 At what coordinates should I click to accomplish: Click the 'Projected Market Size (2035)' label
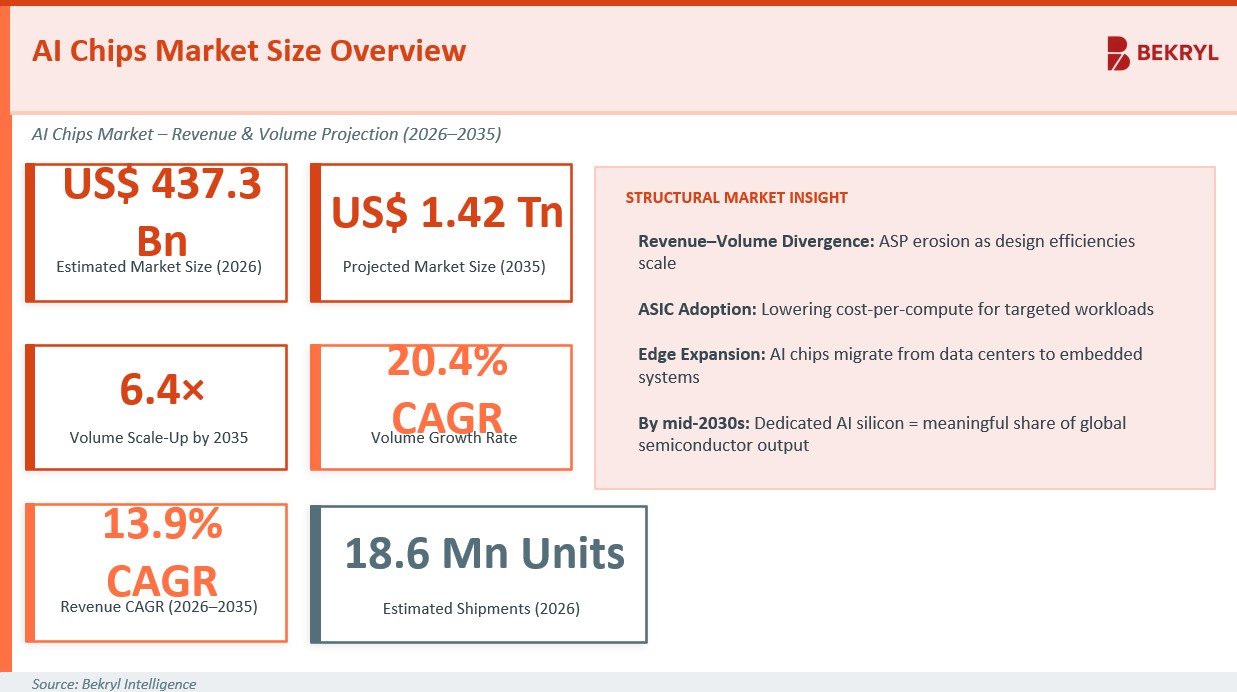coord(444,267)
